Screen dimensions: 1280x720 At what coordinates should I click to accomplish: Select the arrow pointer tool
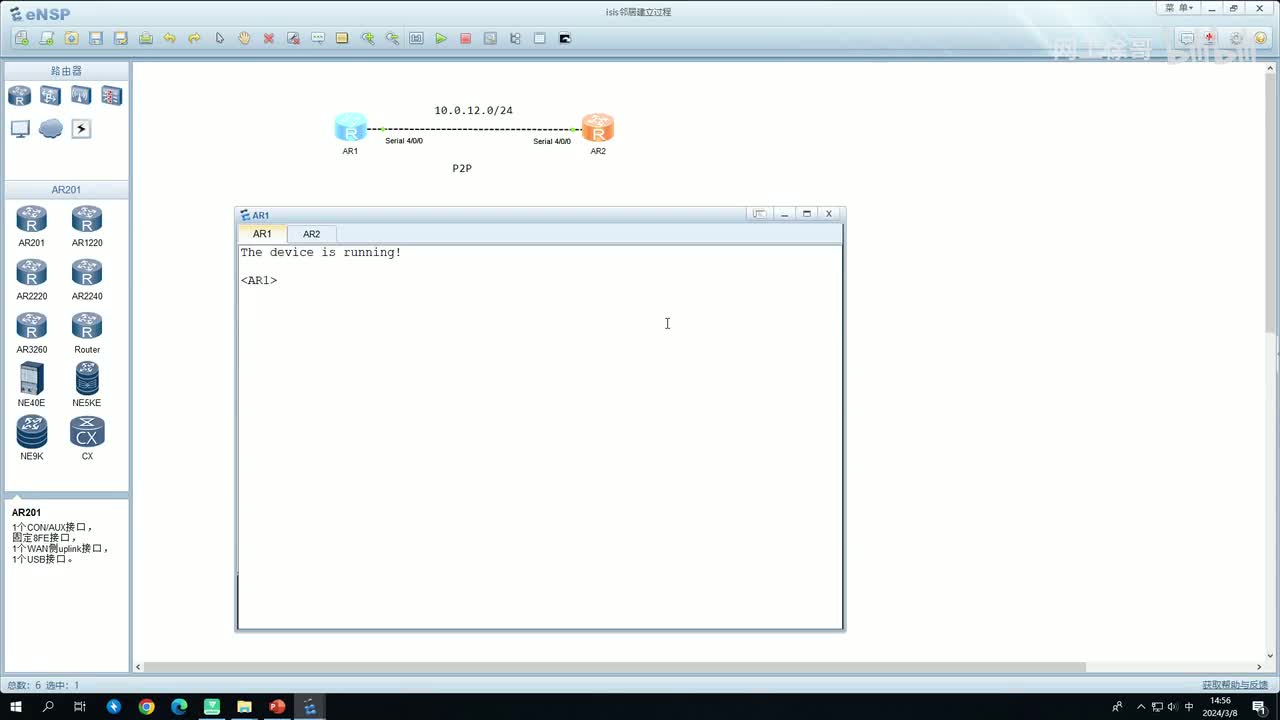[x=220, y=38]
